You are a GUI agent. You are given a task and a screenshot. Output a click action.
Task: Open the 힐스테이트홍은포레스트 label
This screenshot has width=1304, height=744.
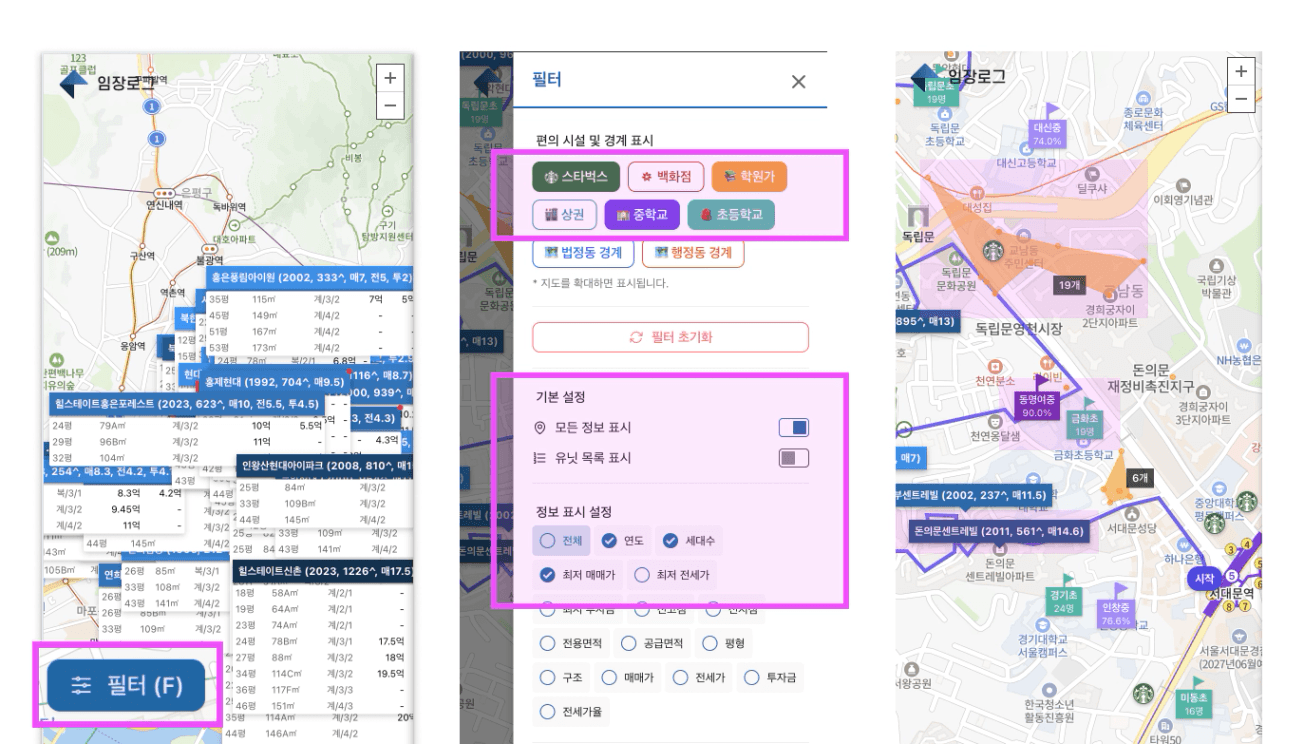pos(185,403)
